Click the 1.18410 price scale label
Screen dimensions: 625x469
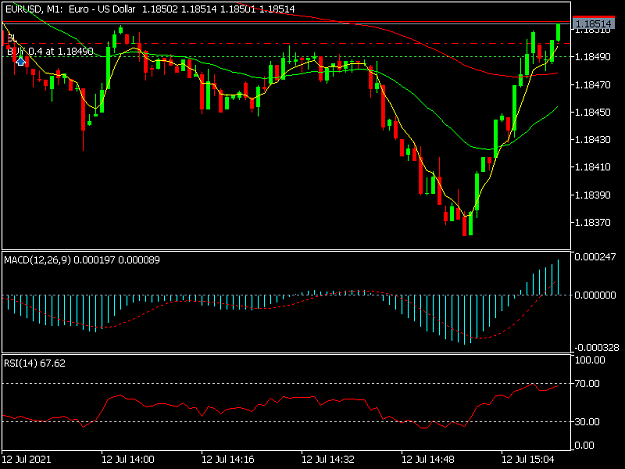[x=592, y=167]
